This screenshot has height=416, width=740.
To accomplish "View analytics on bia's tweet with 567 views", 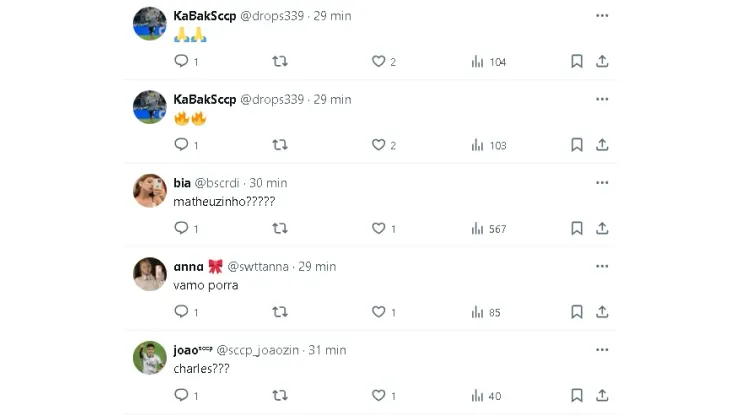I will tap(489, 228).
